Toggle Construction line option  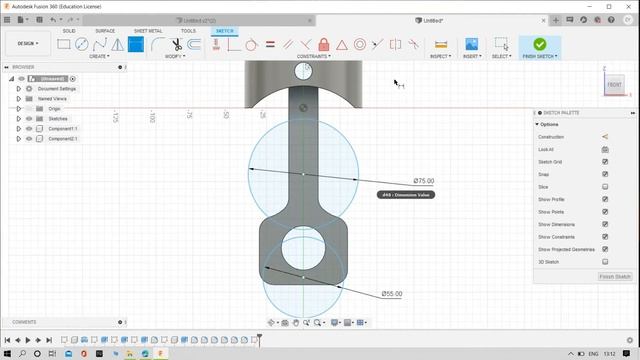(605, 137)
